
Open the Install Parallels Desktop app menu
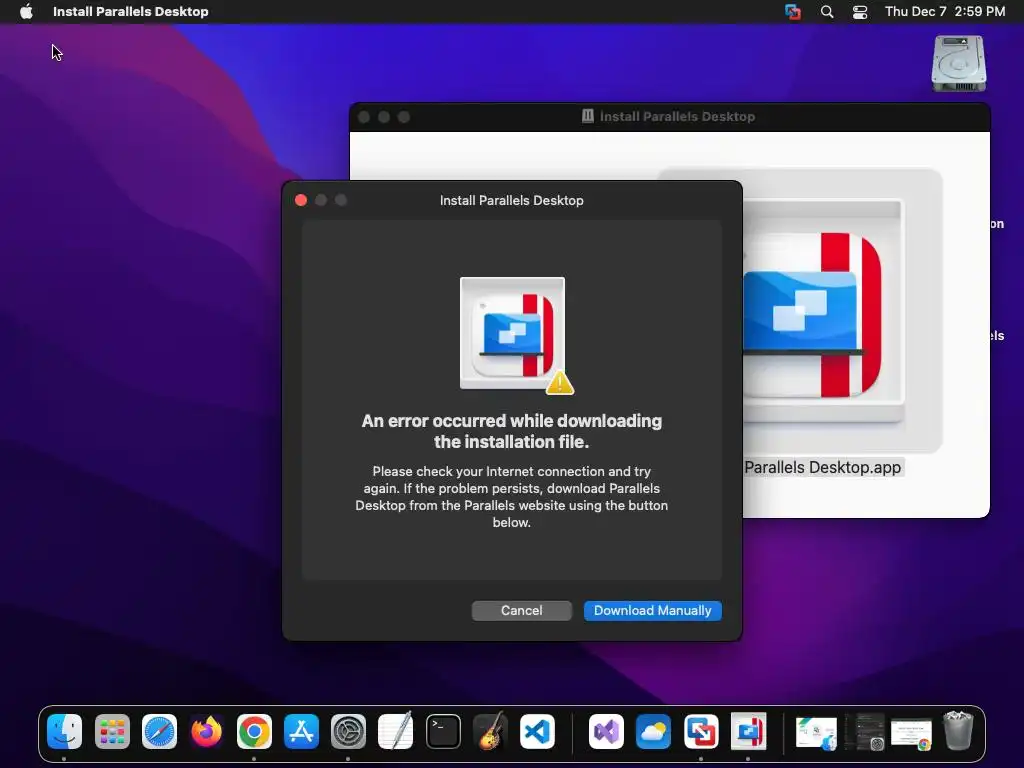click(131, 11)
